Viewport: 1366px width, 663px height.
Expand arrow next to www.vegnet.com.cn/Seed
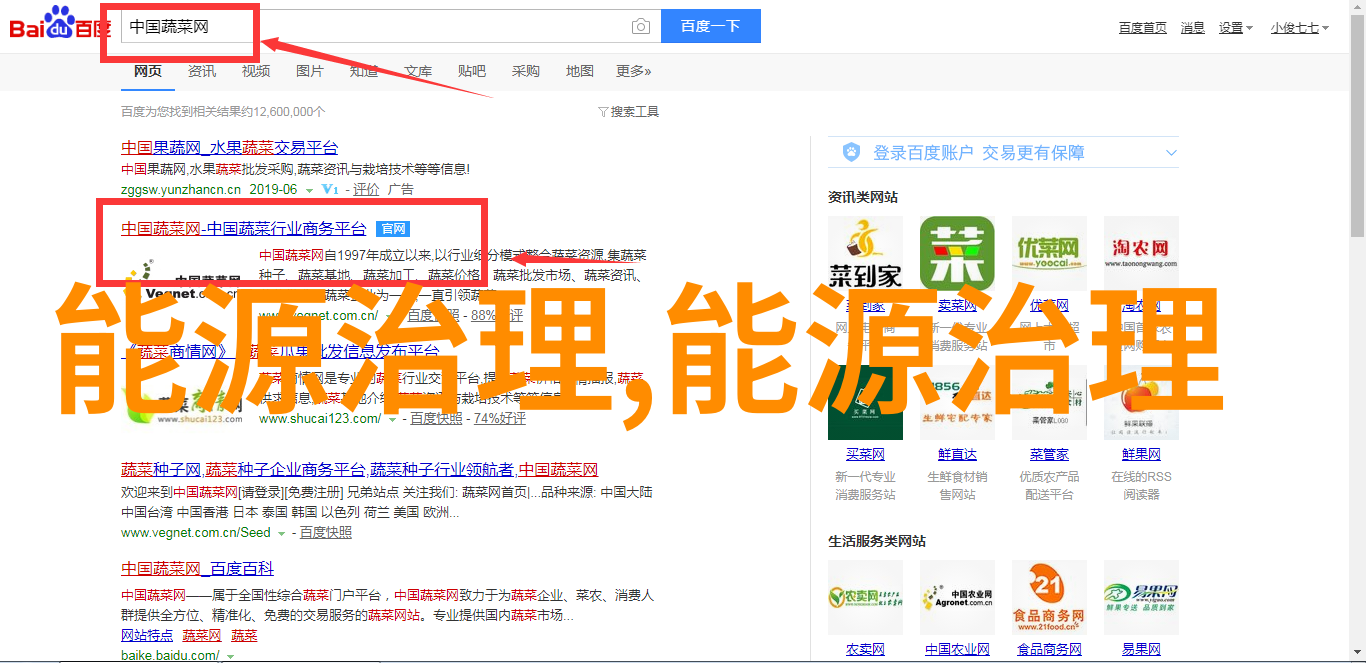tap(283, 534)
